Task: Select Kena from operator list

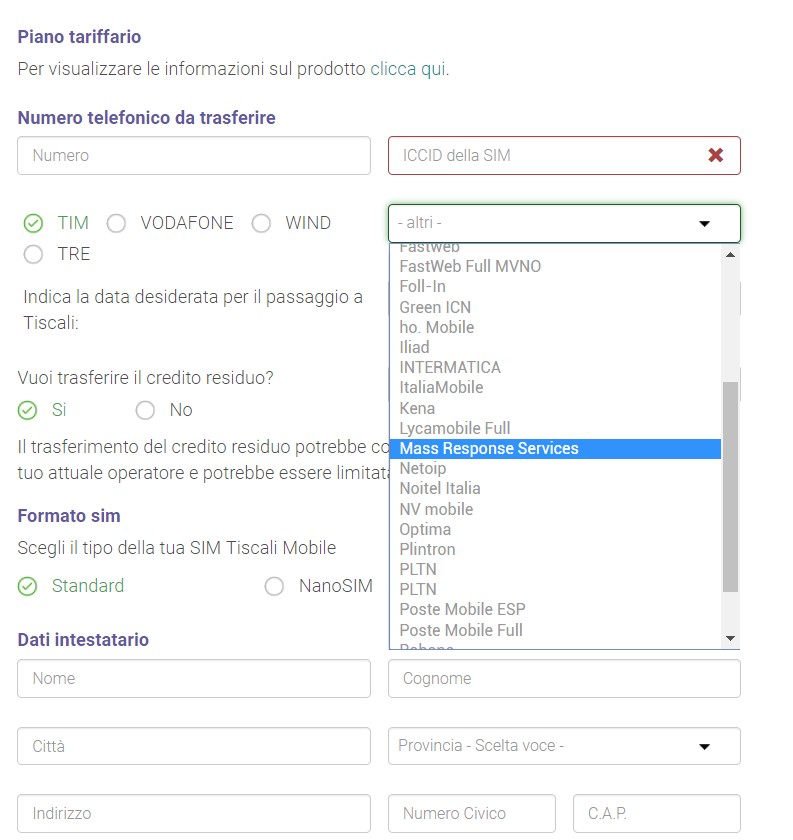Action: coord(417,408)
